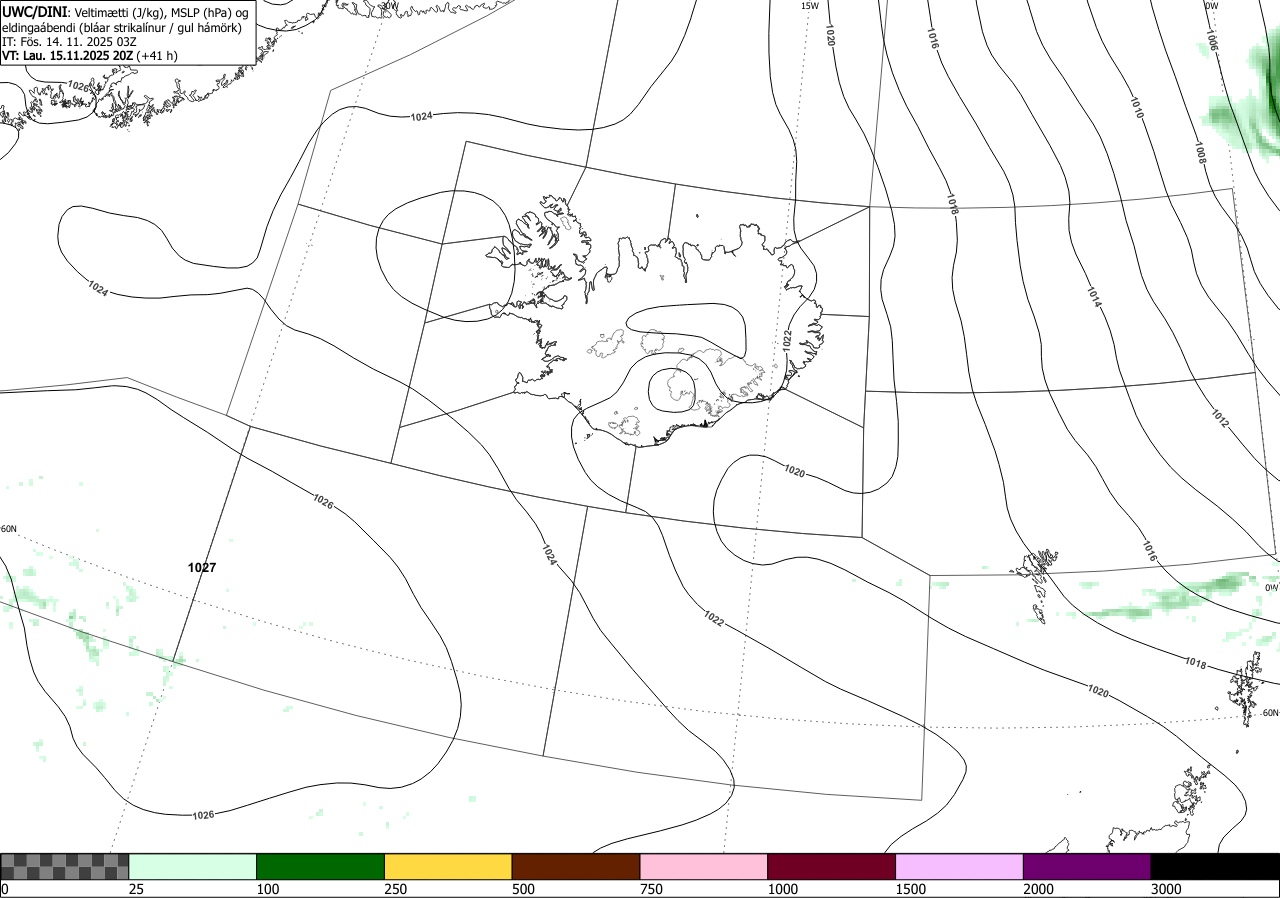Image resolution: width=1280 pixels, height=898 pixels.
Task: Click the legend value 25
Action: (136, 889)
